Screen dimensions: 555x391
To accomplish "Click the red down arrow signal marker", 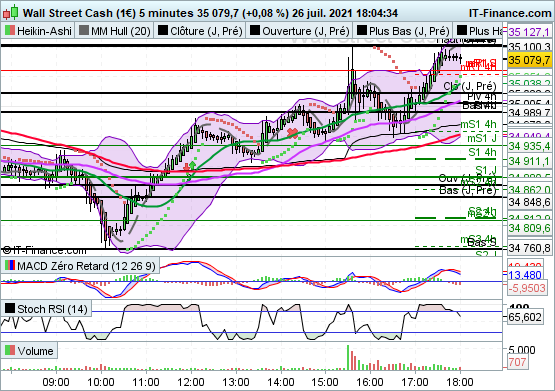I will pos(187,167).
